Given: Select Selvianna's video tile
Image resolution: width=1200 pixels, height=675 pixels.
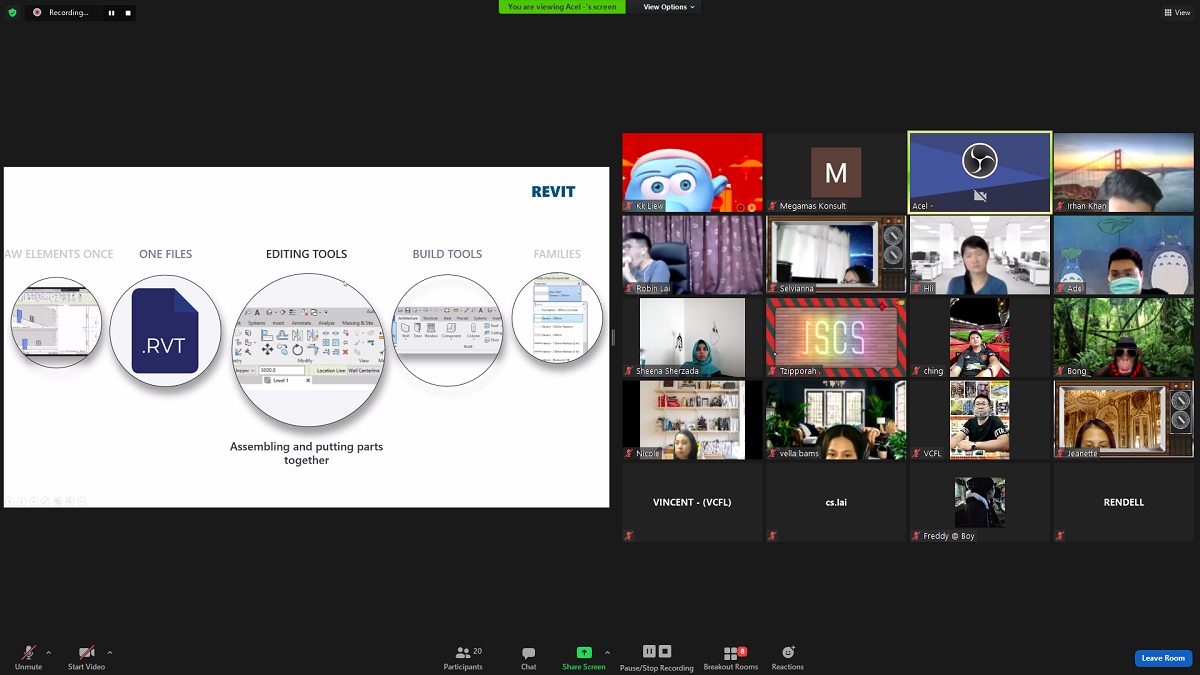Looking at the screenshot, I should coord(836,255).
